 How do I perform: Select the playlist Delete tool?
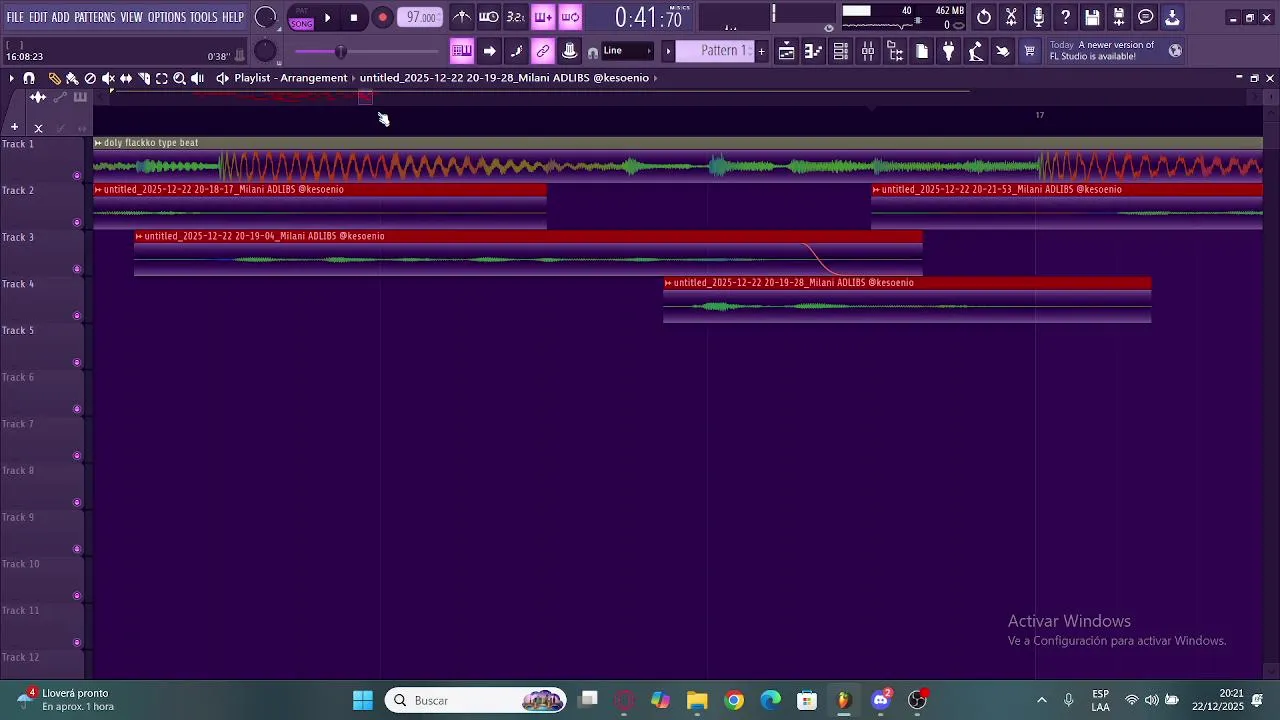90,78
